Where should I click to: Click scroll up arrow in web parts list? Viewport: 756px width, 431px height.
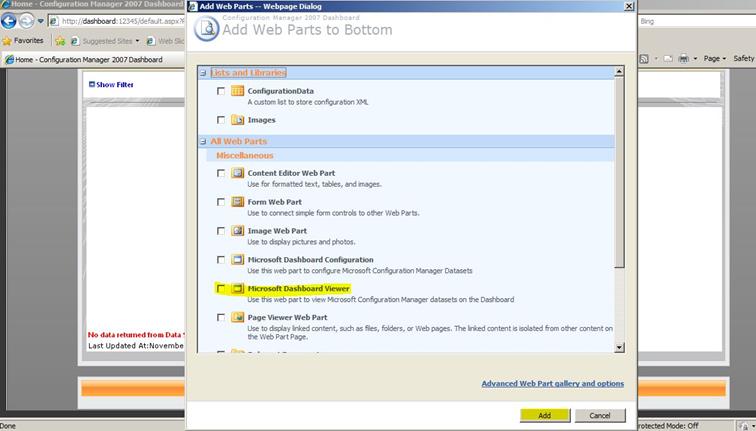620,72
